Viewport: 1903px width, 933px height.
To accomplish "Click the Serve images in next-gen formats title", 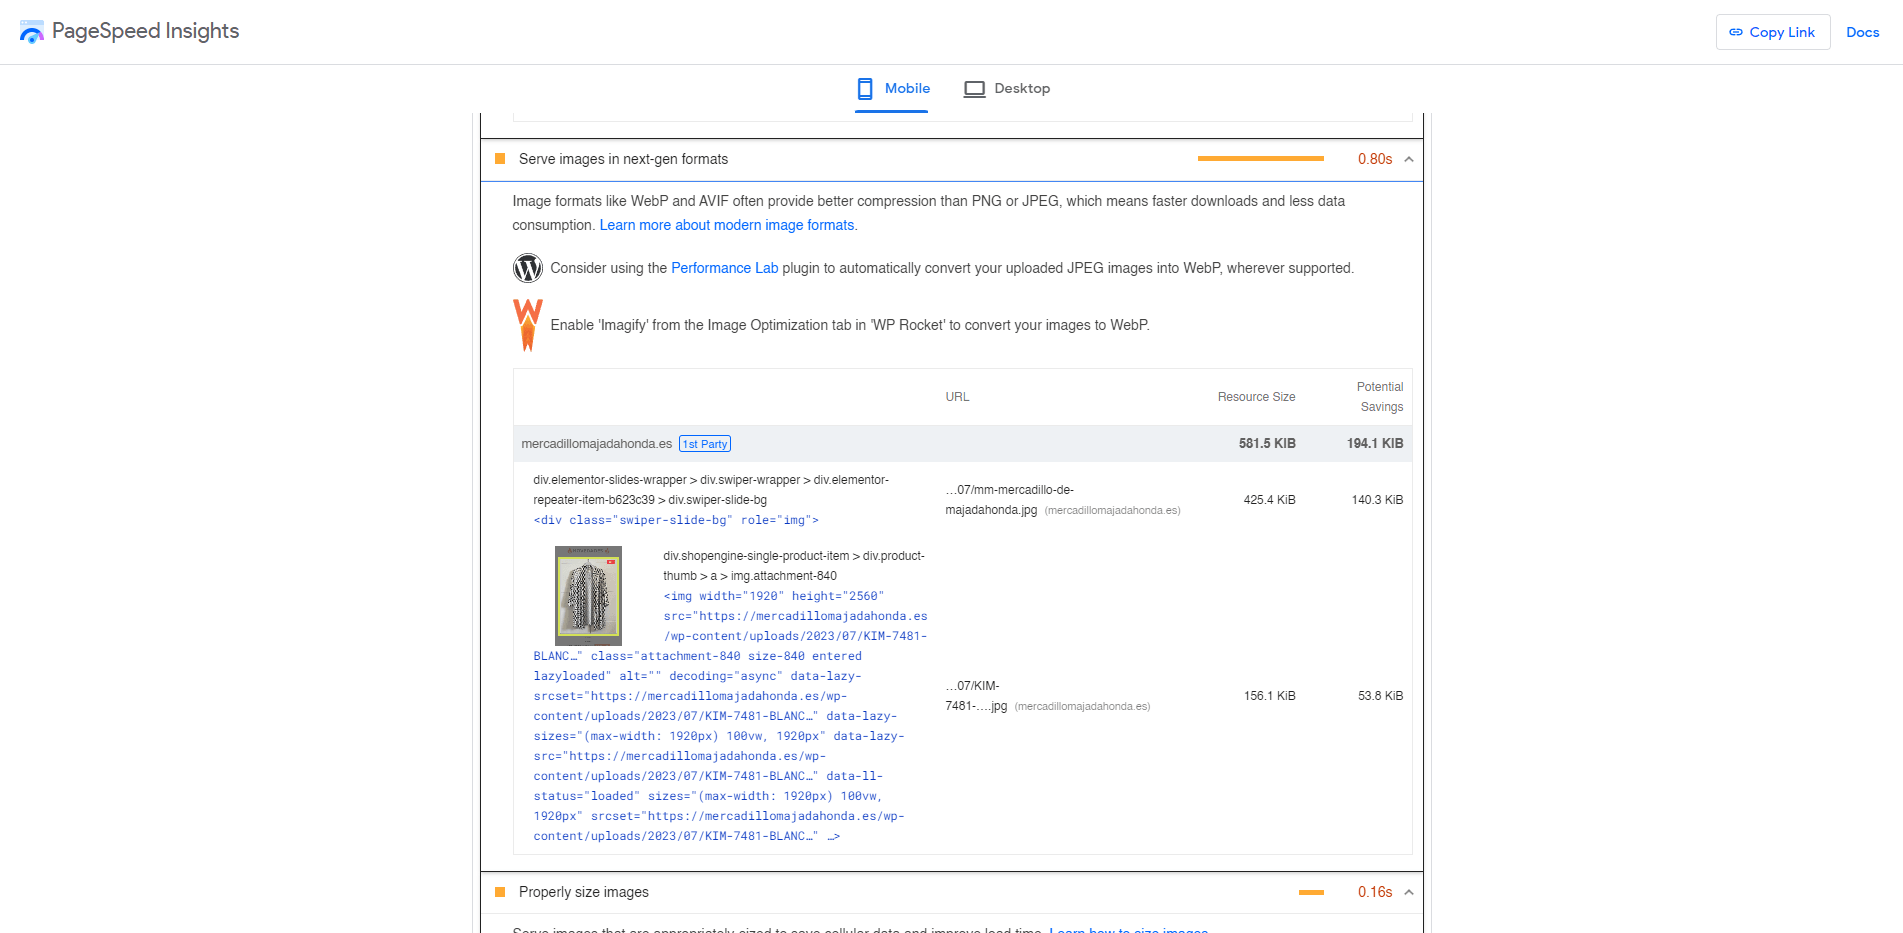I will pos(623,159).
